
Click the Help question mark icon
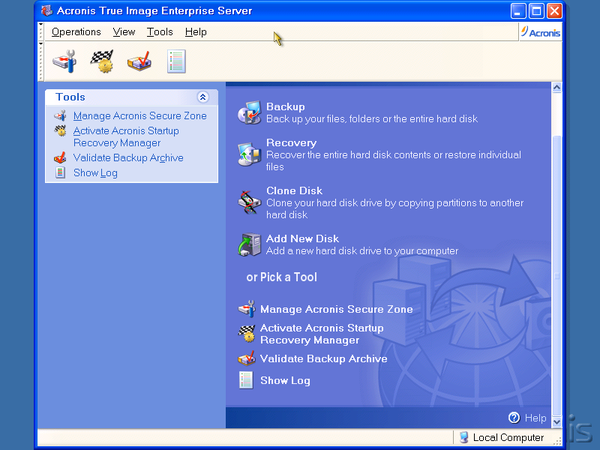click(x=514, y=417)
